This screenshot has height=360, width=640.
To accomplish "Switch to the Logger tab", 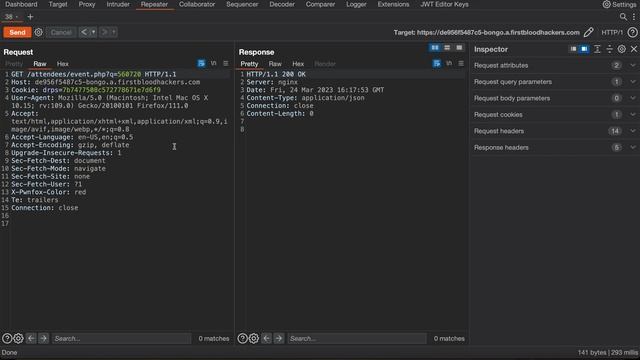I will [x=356, y=4].
